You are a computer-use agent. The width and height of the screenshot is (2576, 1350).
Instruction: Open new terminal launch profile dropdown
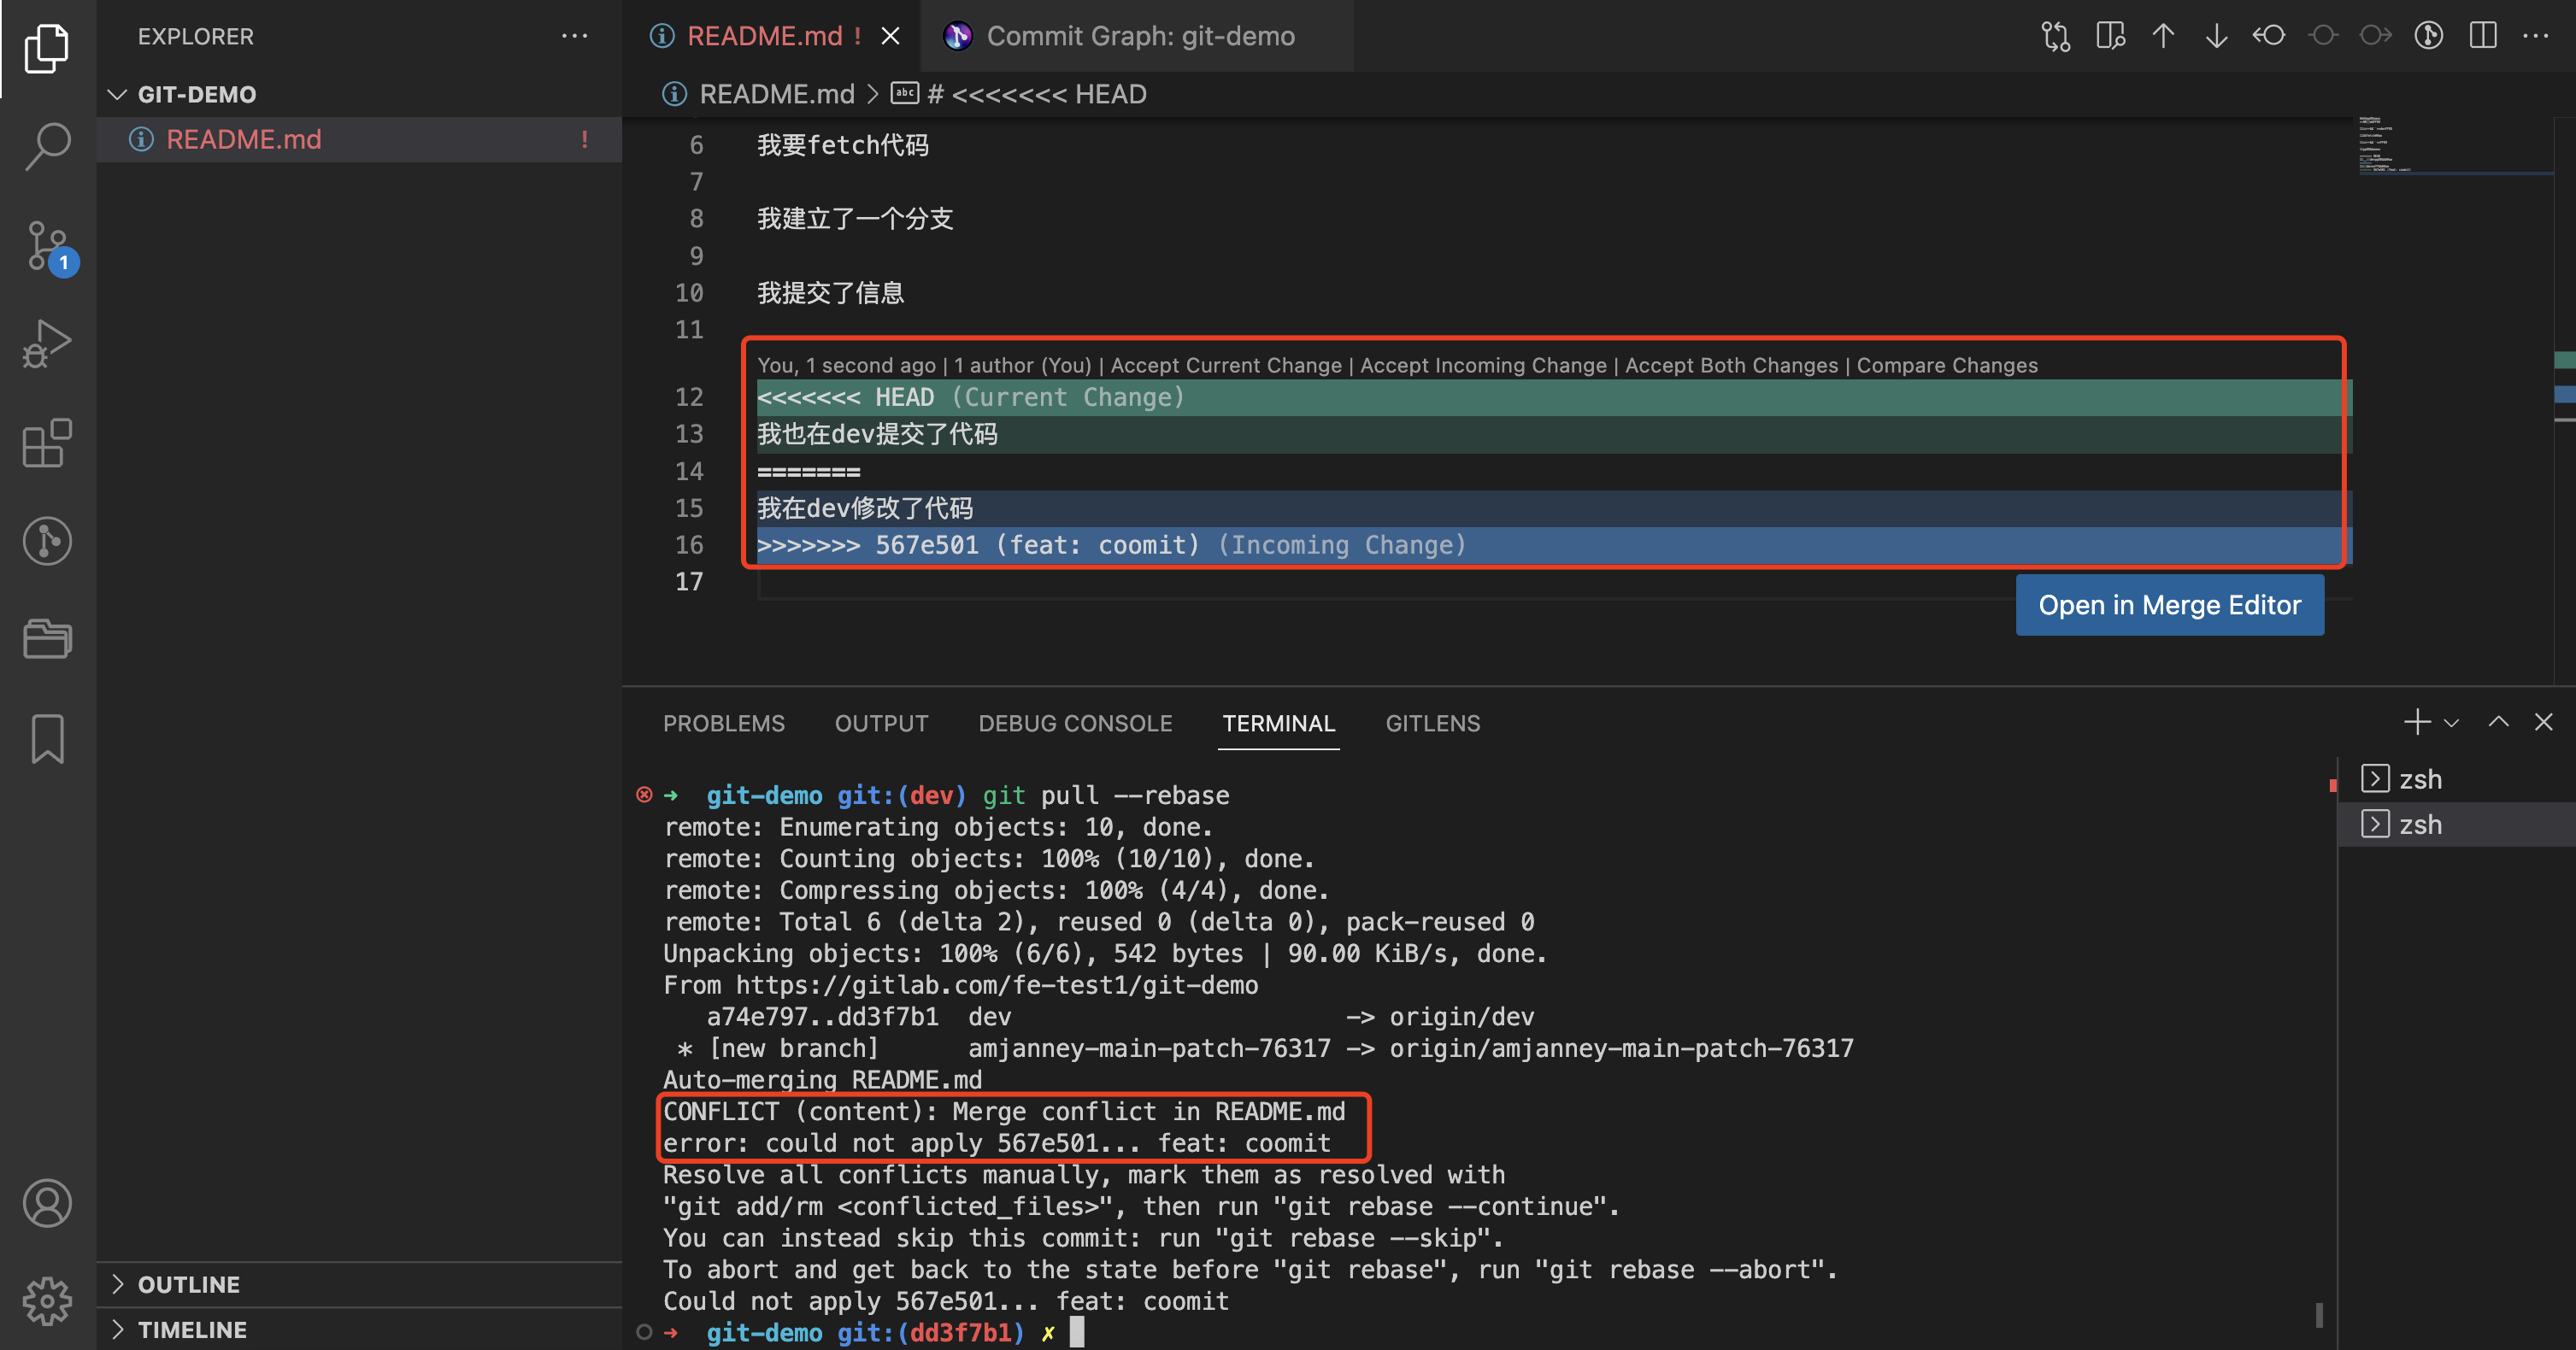click(x=2451, y=722)
